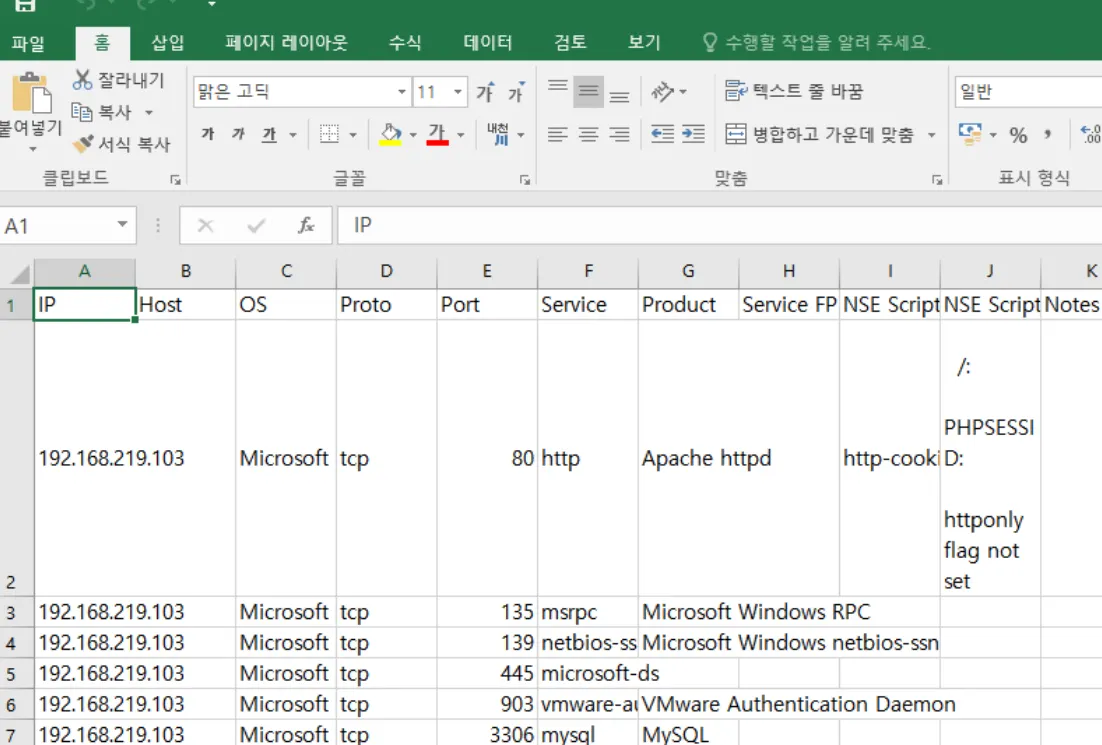This screenshot has height=745, width=1102.
Task: Click Merge and Center (병합하고 가운데 맞춤)
Action: (819, 134)
